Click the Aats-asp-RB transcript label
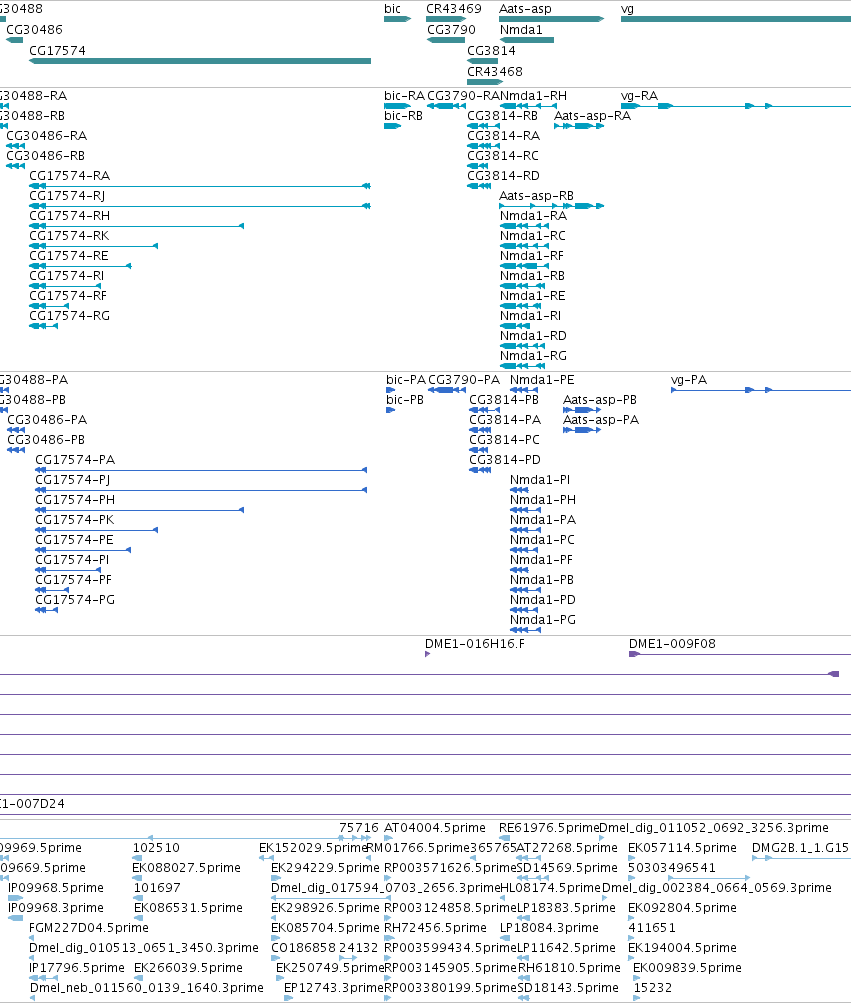Screen dimensions: 851x1003 536,196
